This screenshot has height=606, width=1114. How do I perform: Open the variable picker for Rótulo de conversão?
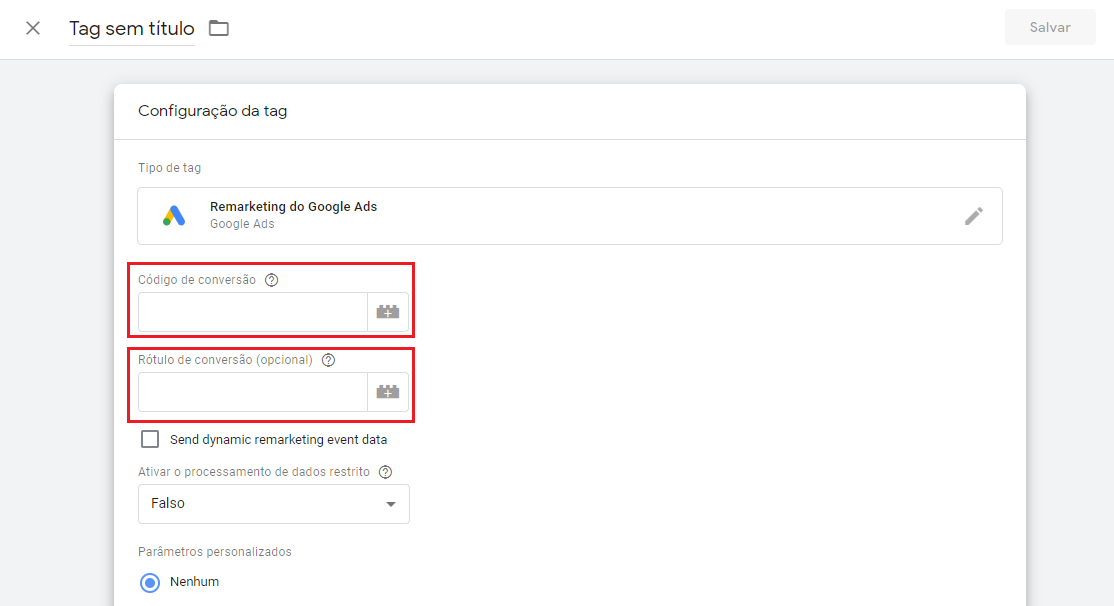[389, 392]
